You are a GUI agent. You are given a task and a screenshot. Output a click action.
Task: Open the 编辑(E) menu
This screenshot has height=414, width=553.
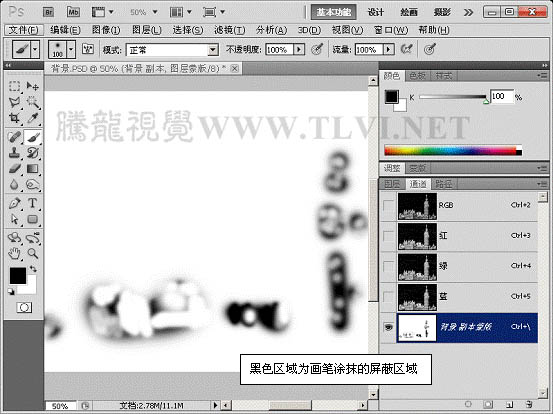pos(65,30)
